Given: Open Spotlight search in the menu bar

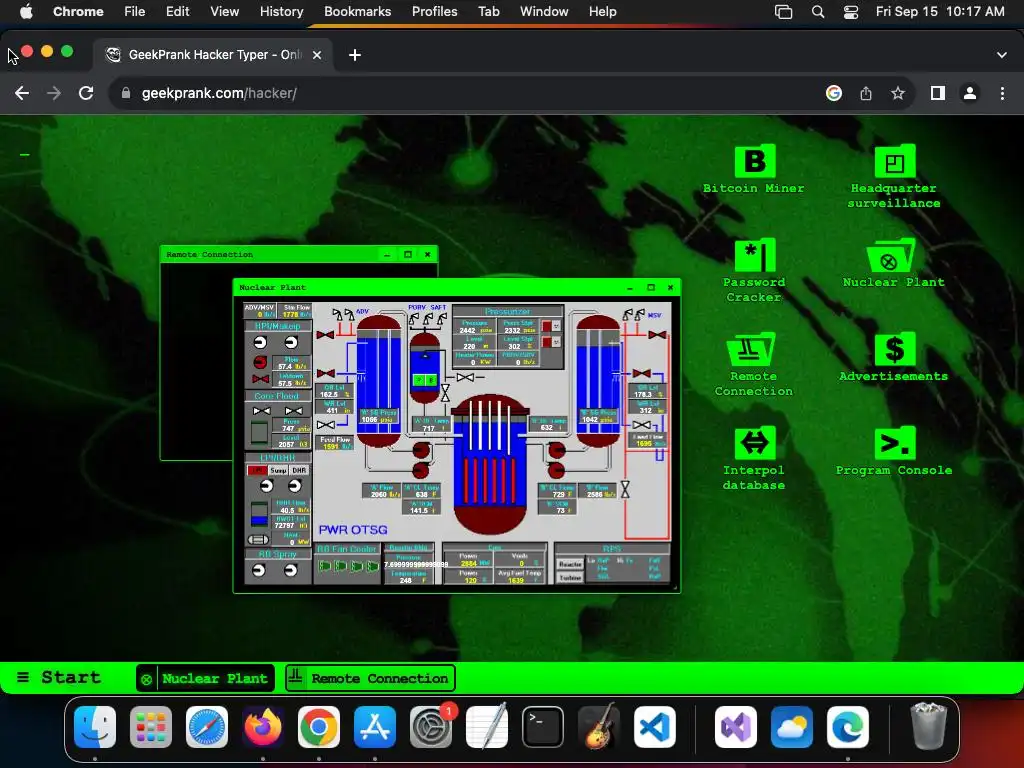Looking at the screenshot, I should [x=818, y=12].
